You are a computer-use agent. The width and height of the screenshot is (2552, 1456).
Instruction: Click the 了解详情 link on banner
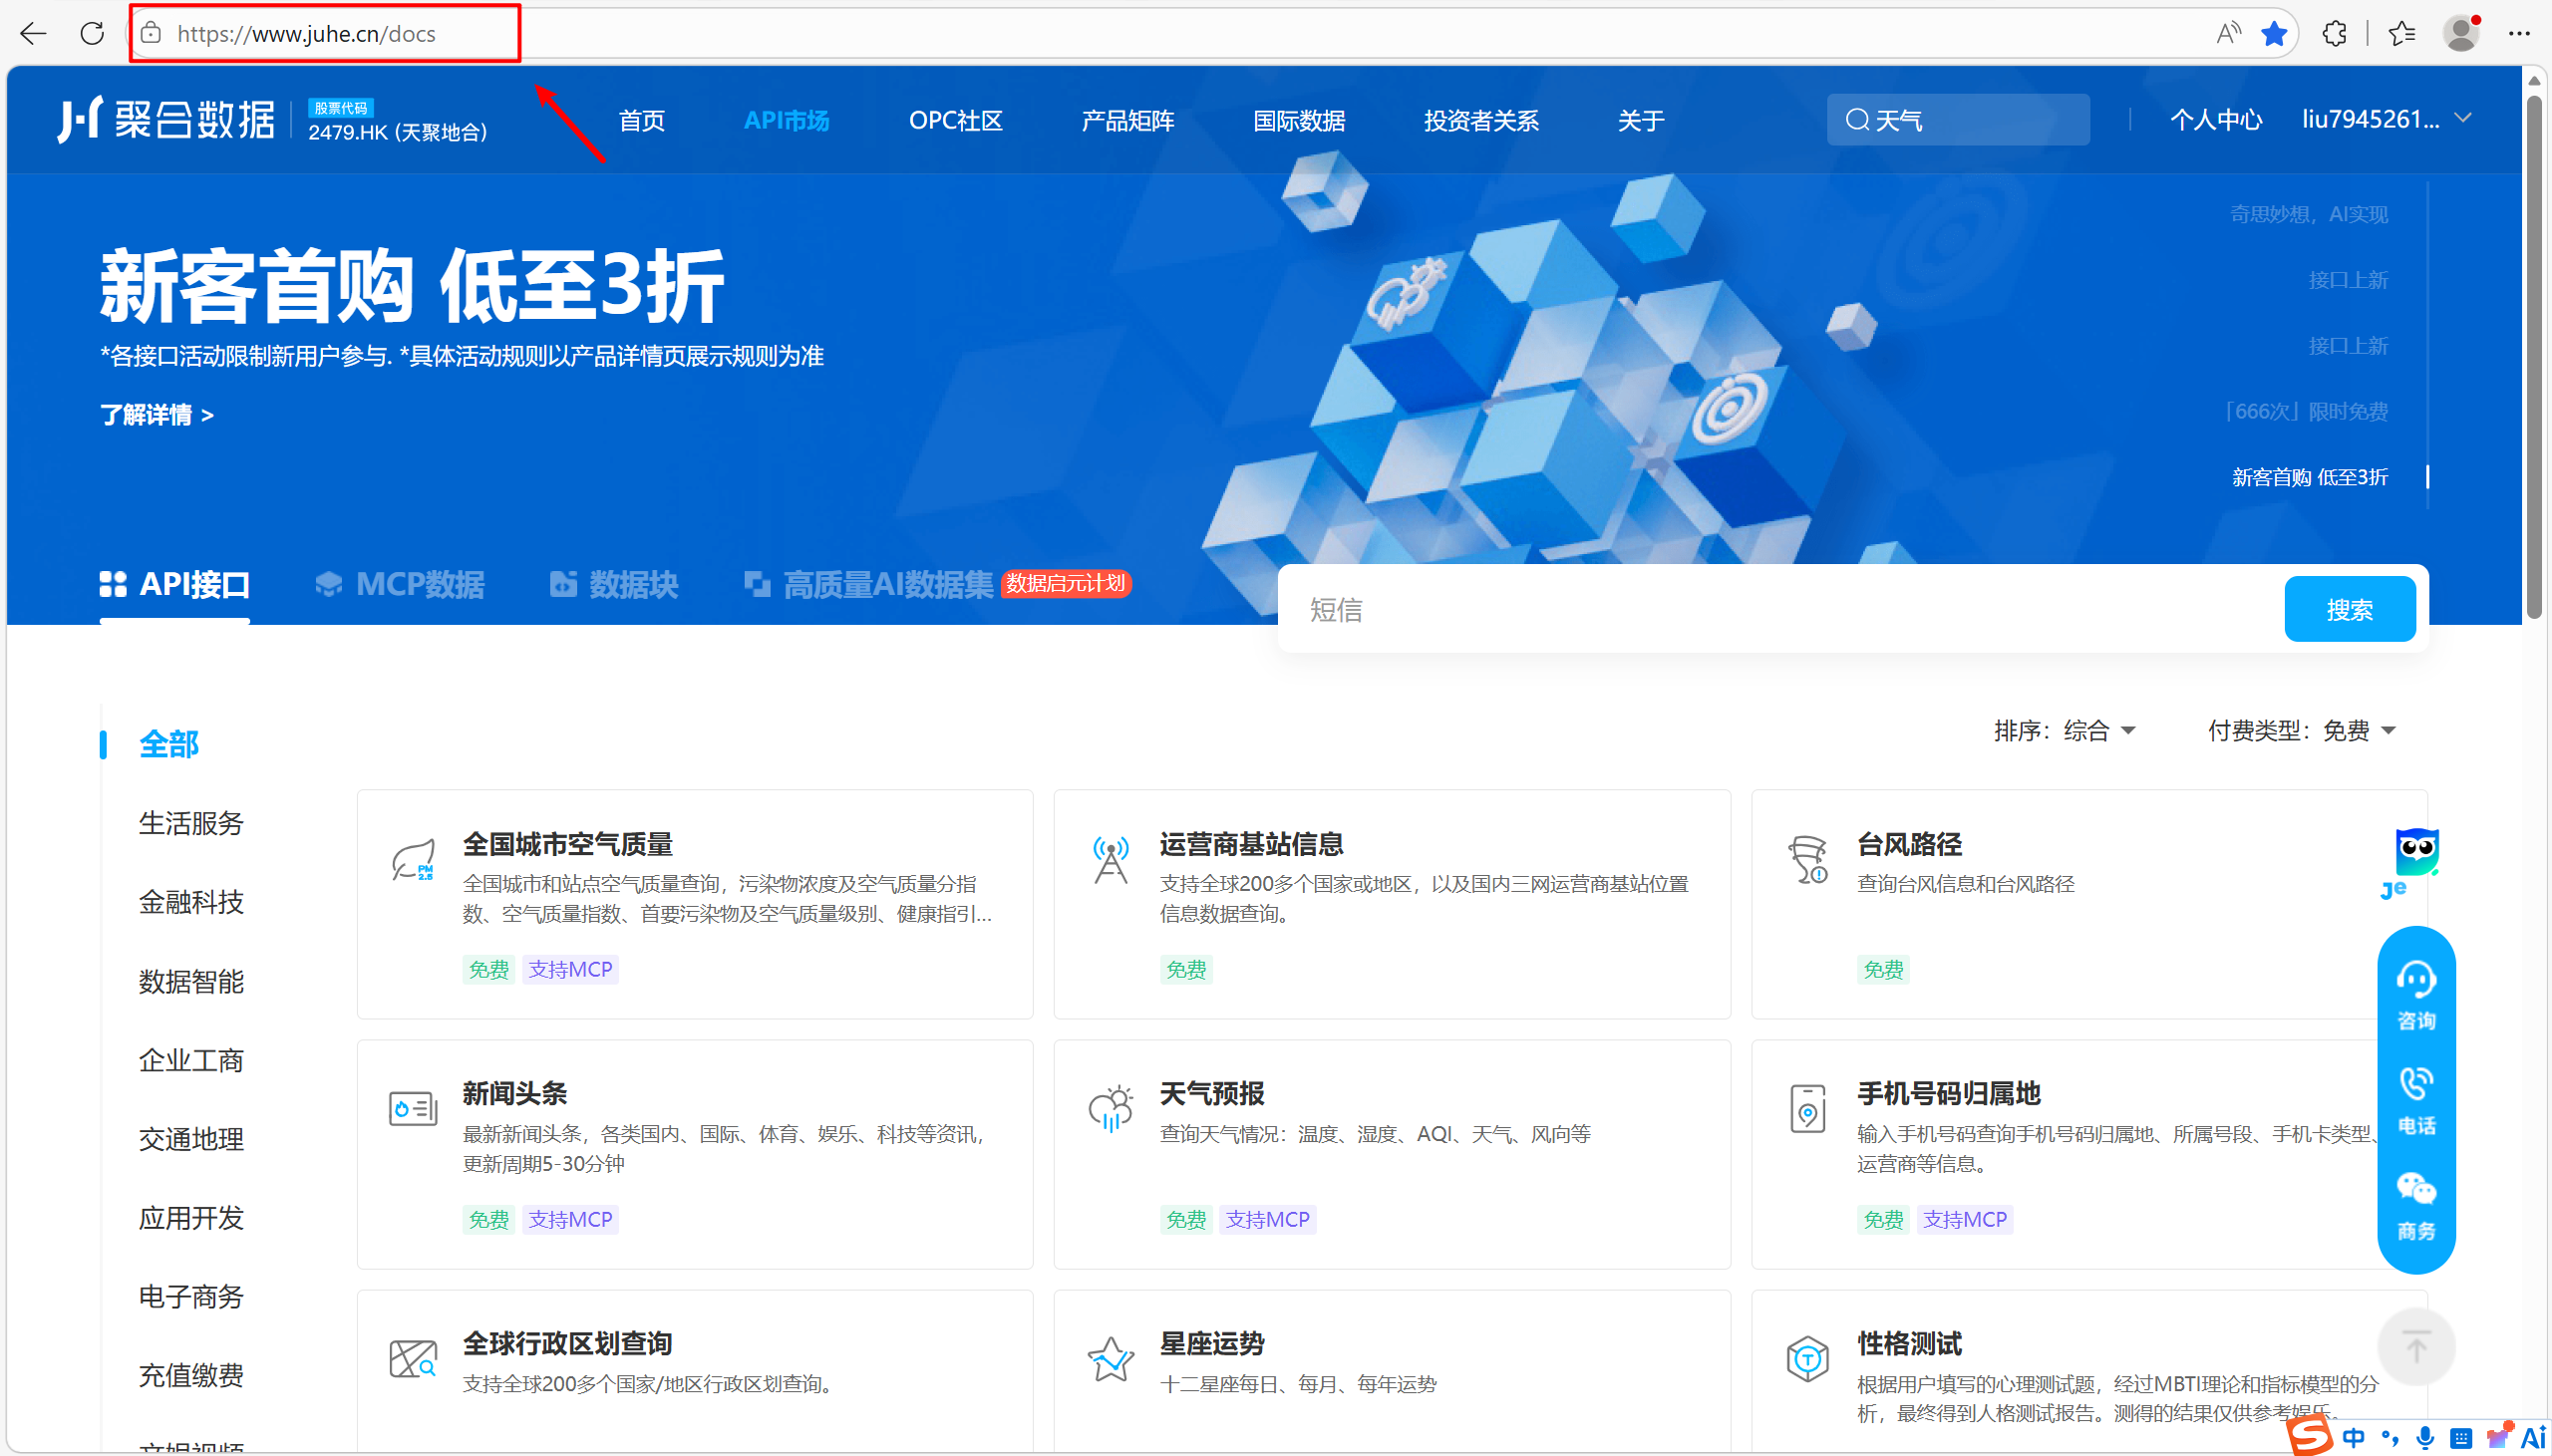(156, 414)
